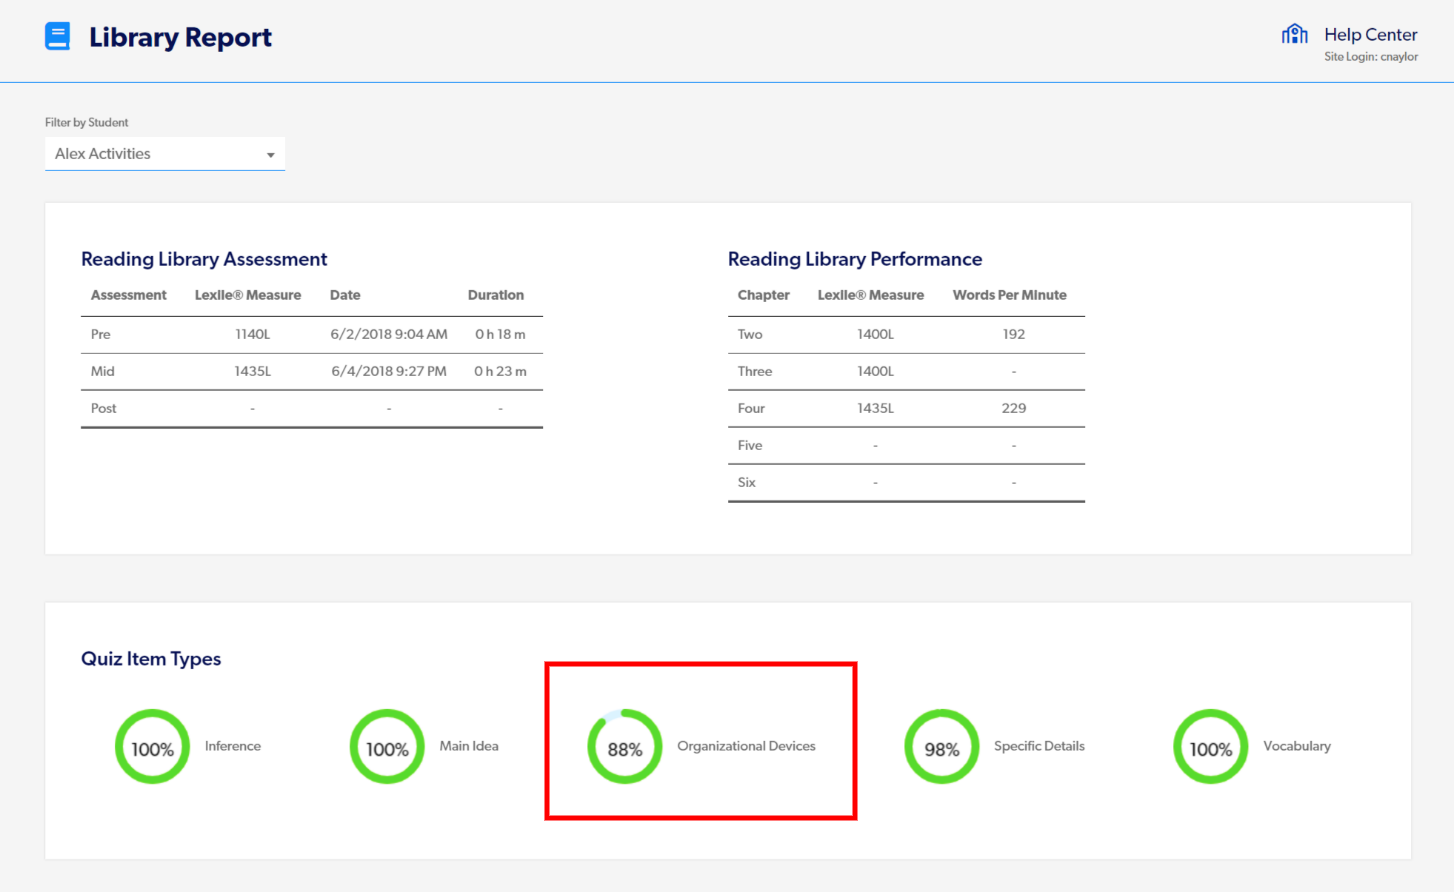The width and height of the screenshot is (1454, 892).
Task: Select the Pre assessment row
Action: click(311, 334)
